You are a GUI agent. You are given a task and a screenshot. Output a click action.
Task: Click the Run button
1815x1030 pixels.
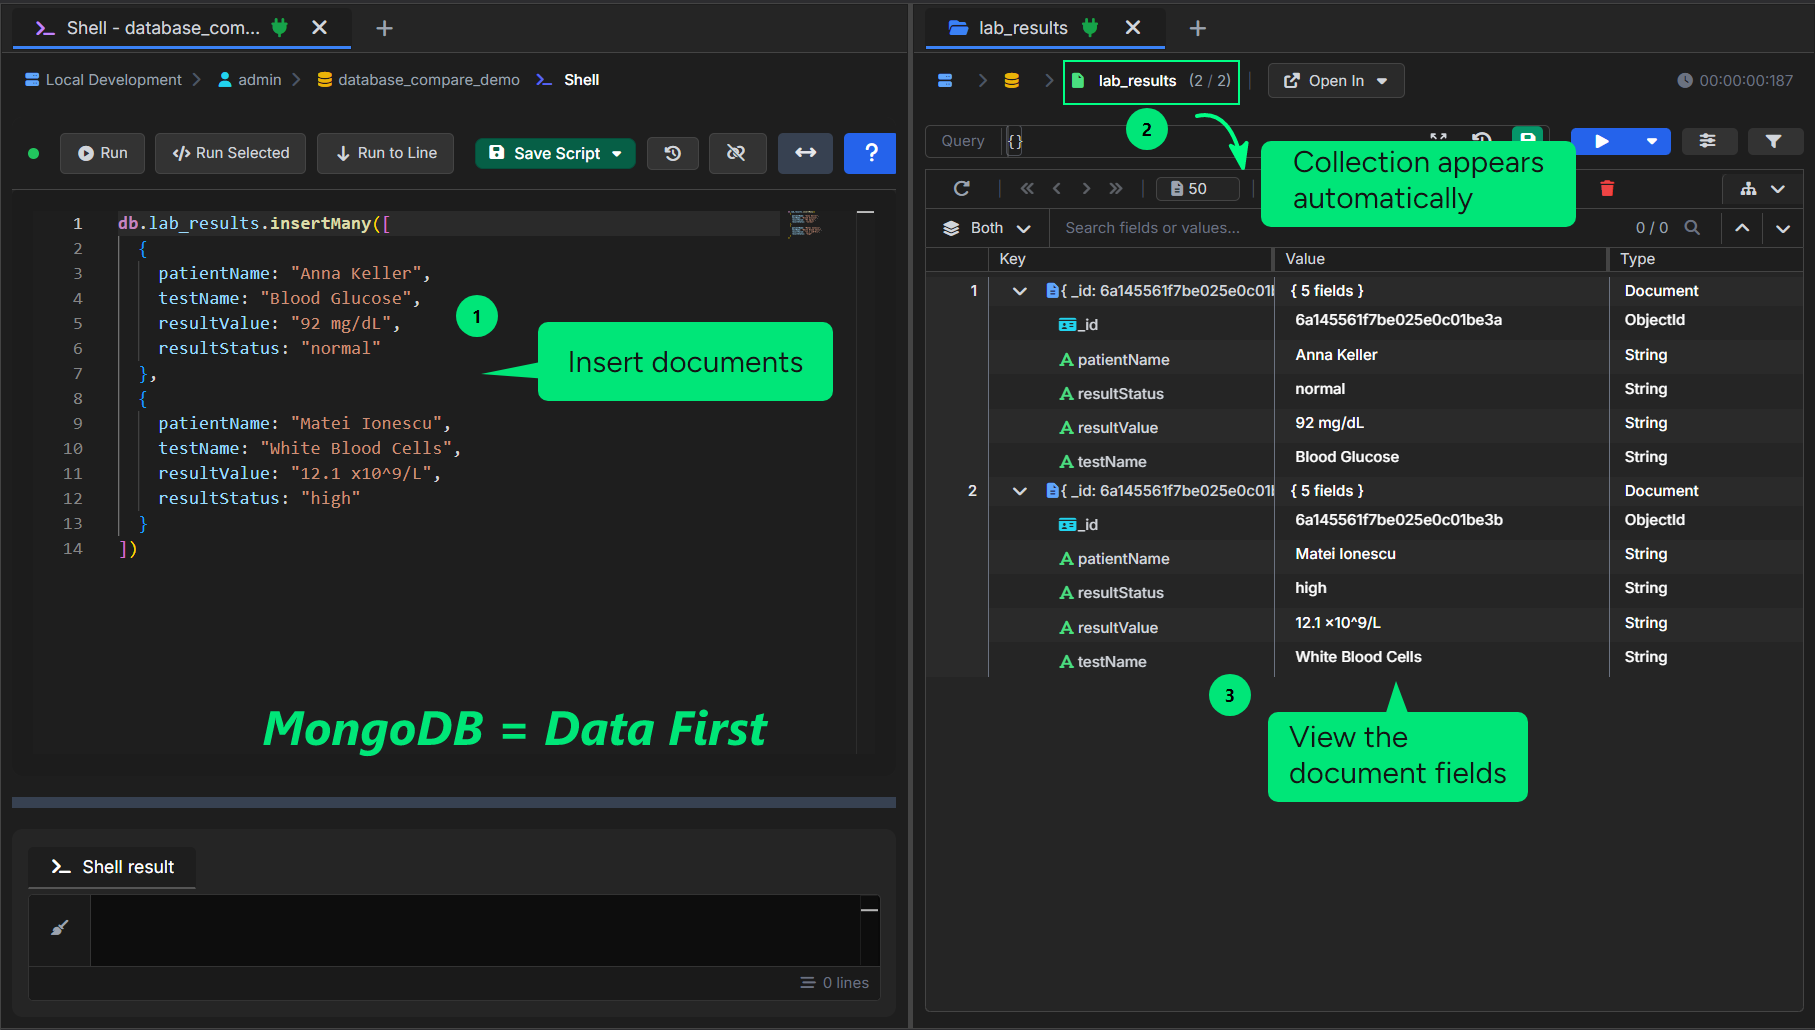click(102, 153)
